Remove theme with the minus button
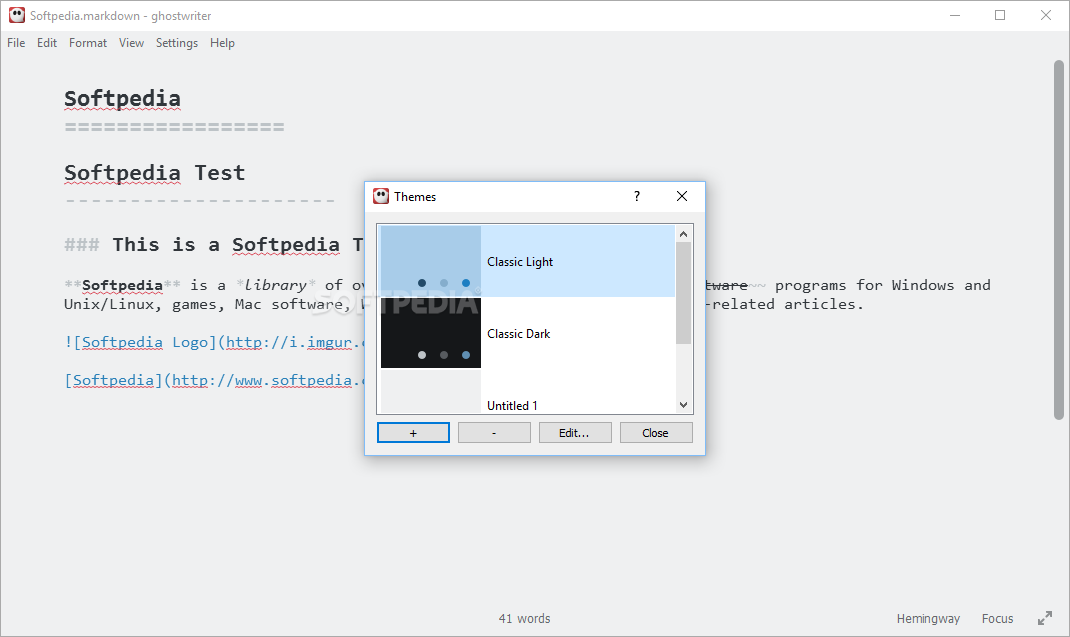The height and width of the screenshot is (637, 1070). (494, 433)
